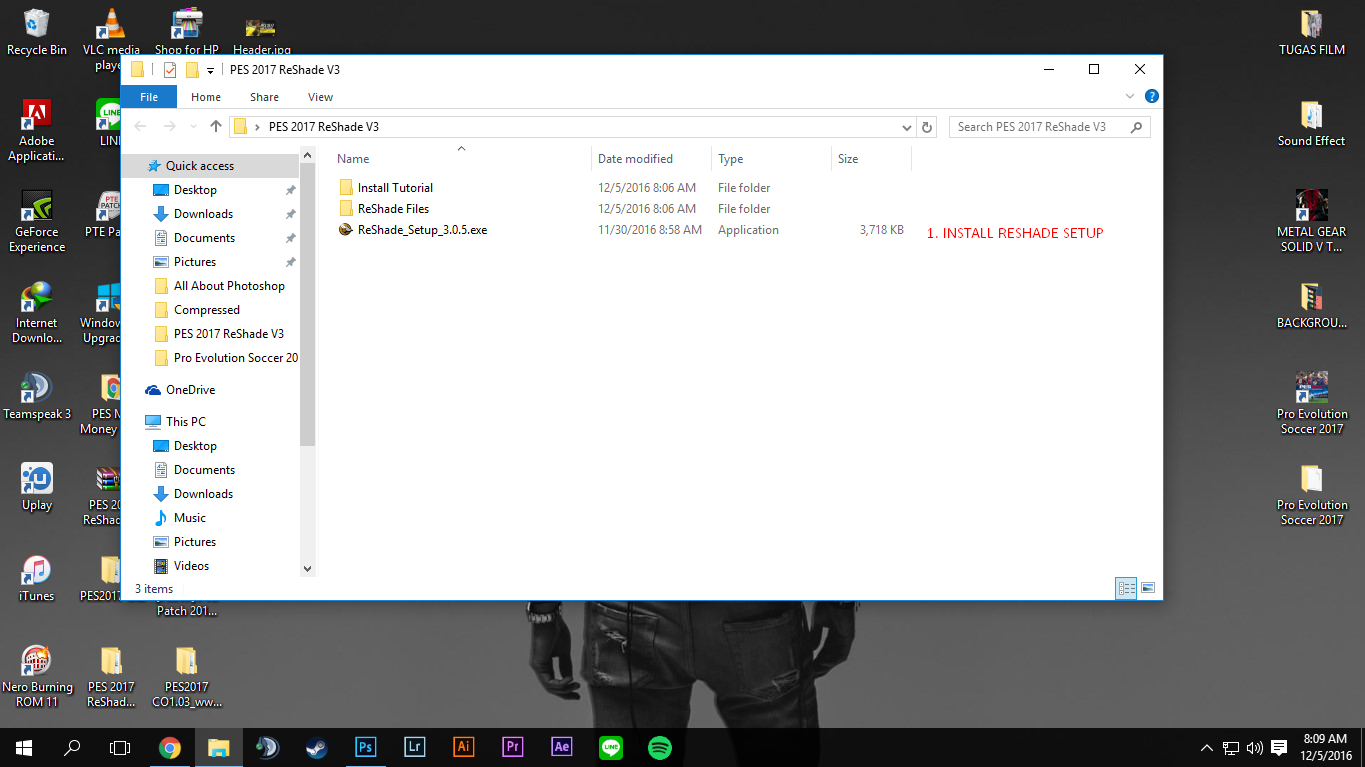1365x767 pixels.
Task: Open After Effects from the taskbar
Action: 561,747
